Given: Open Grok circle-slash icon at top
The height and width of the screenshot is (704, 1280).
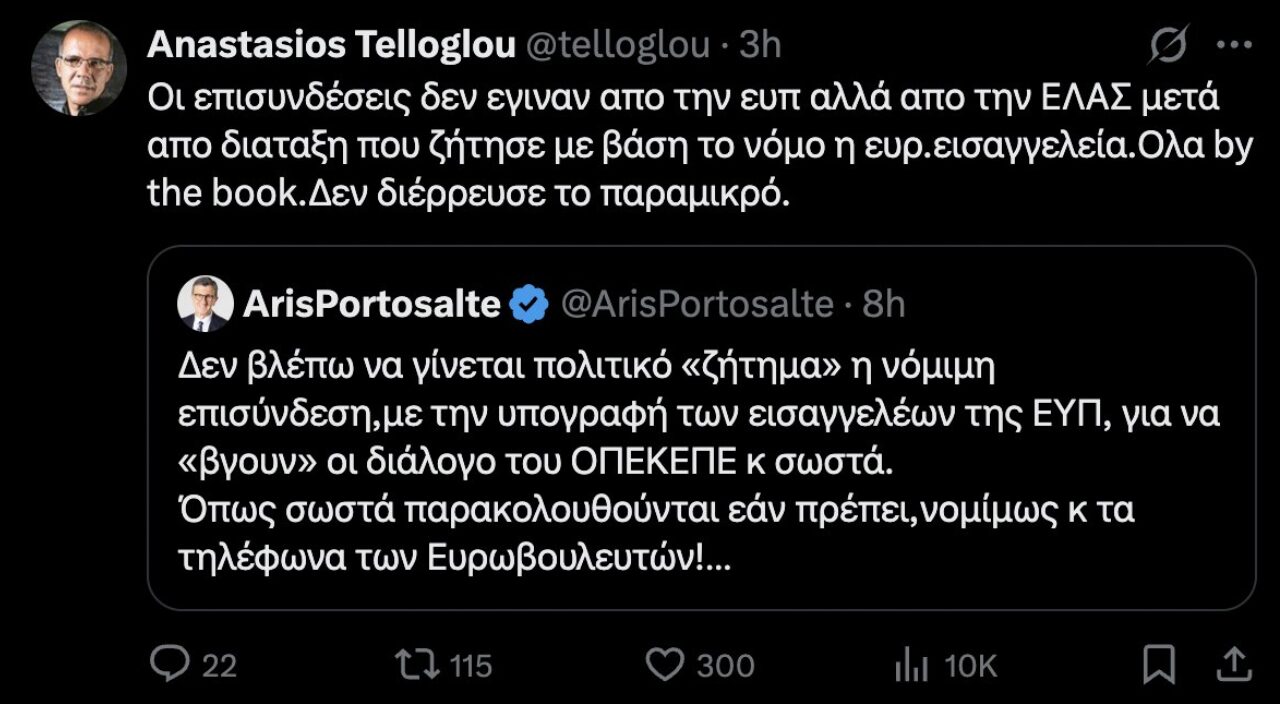Looking at the screenshot, I should point(1168,46).
